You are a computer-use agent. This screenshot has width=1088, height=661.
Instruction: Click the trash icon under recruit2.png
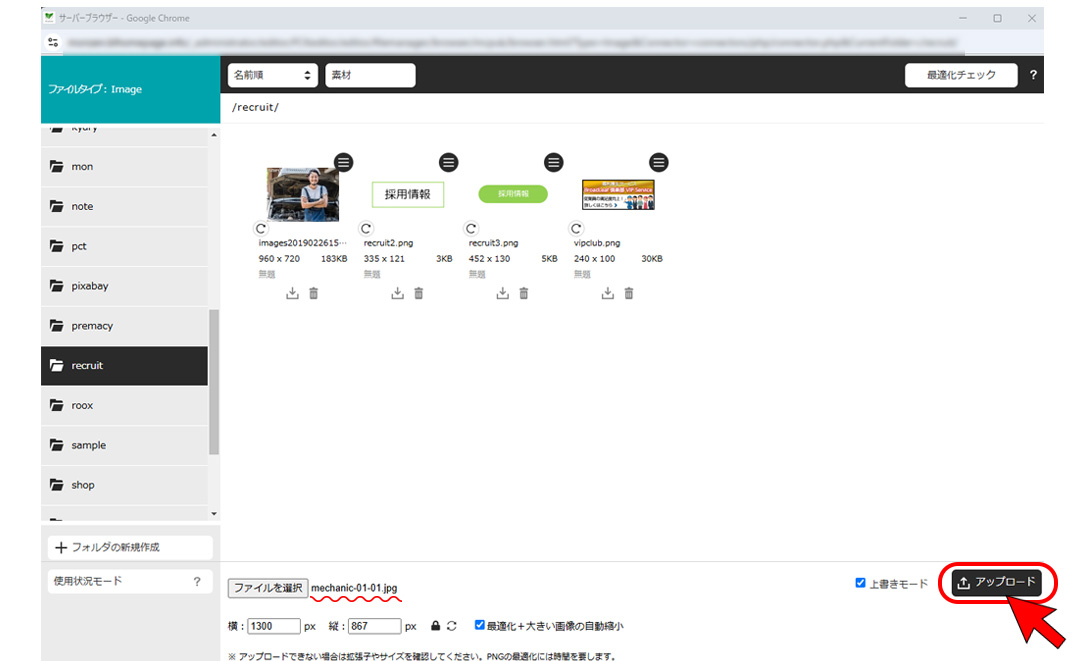(x=419, y=293)
